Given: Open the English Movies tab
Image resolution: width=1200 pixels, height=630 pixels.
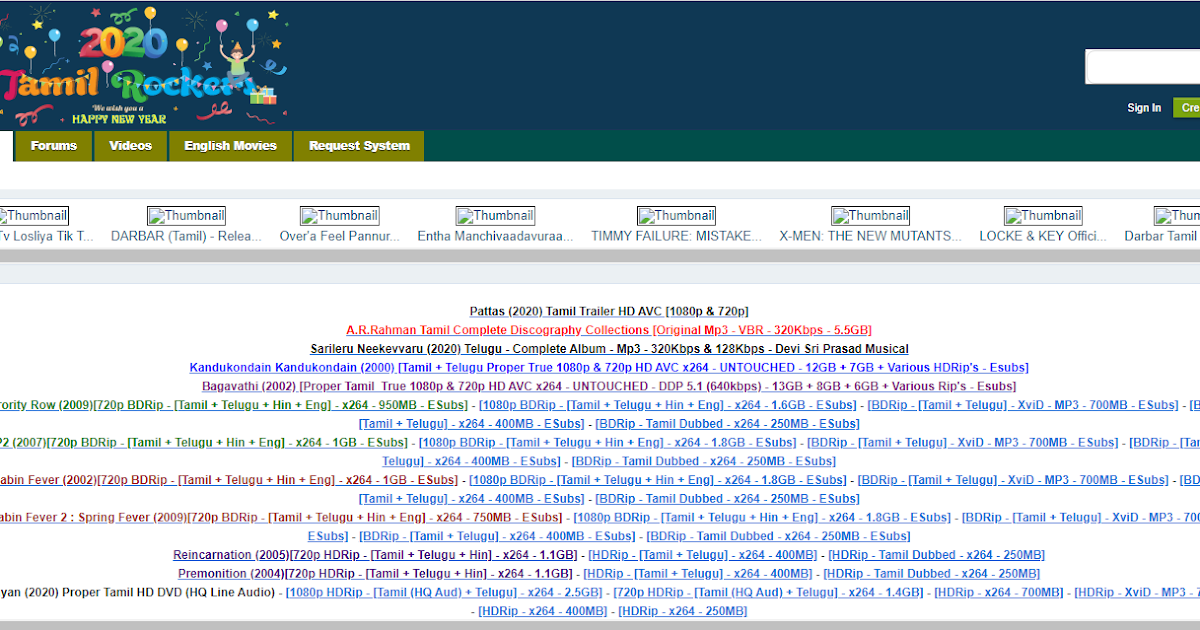Looking at the screenshot, I should click(230, 146).
